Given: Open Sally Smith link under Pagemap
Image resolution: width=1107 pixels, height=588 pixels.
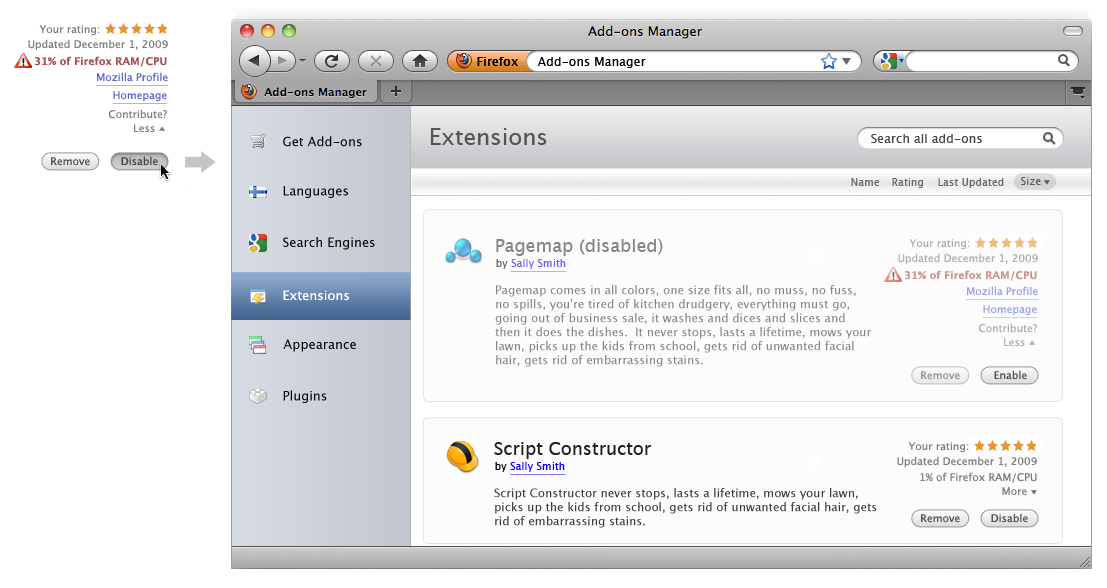Looking at the screenshot, I should pos(538,263).
